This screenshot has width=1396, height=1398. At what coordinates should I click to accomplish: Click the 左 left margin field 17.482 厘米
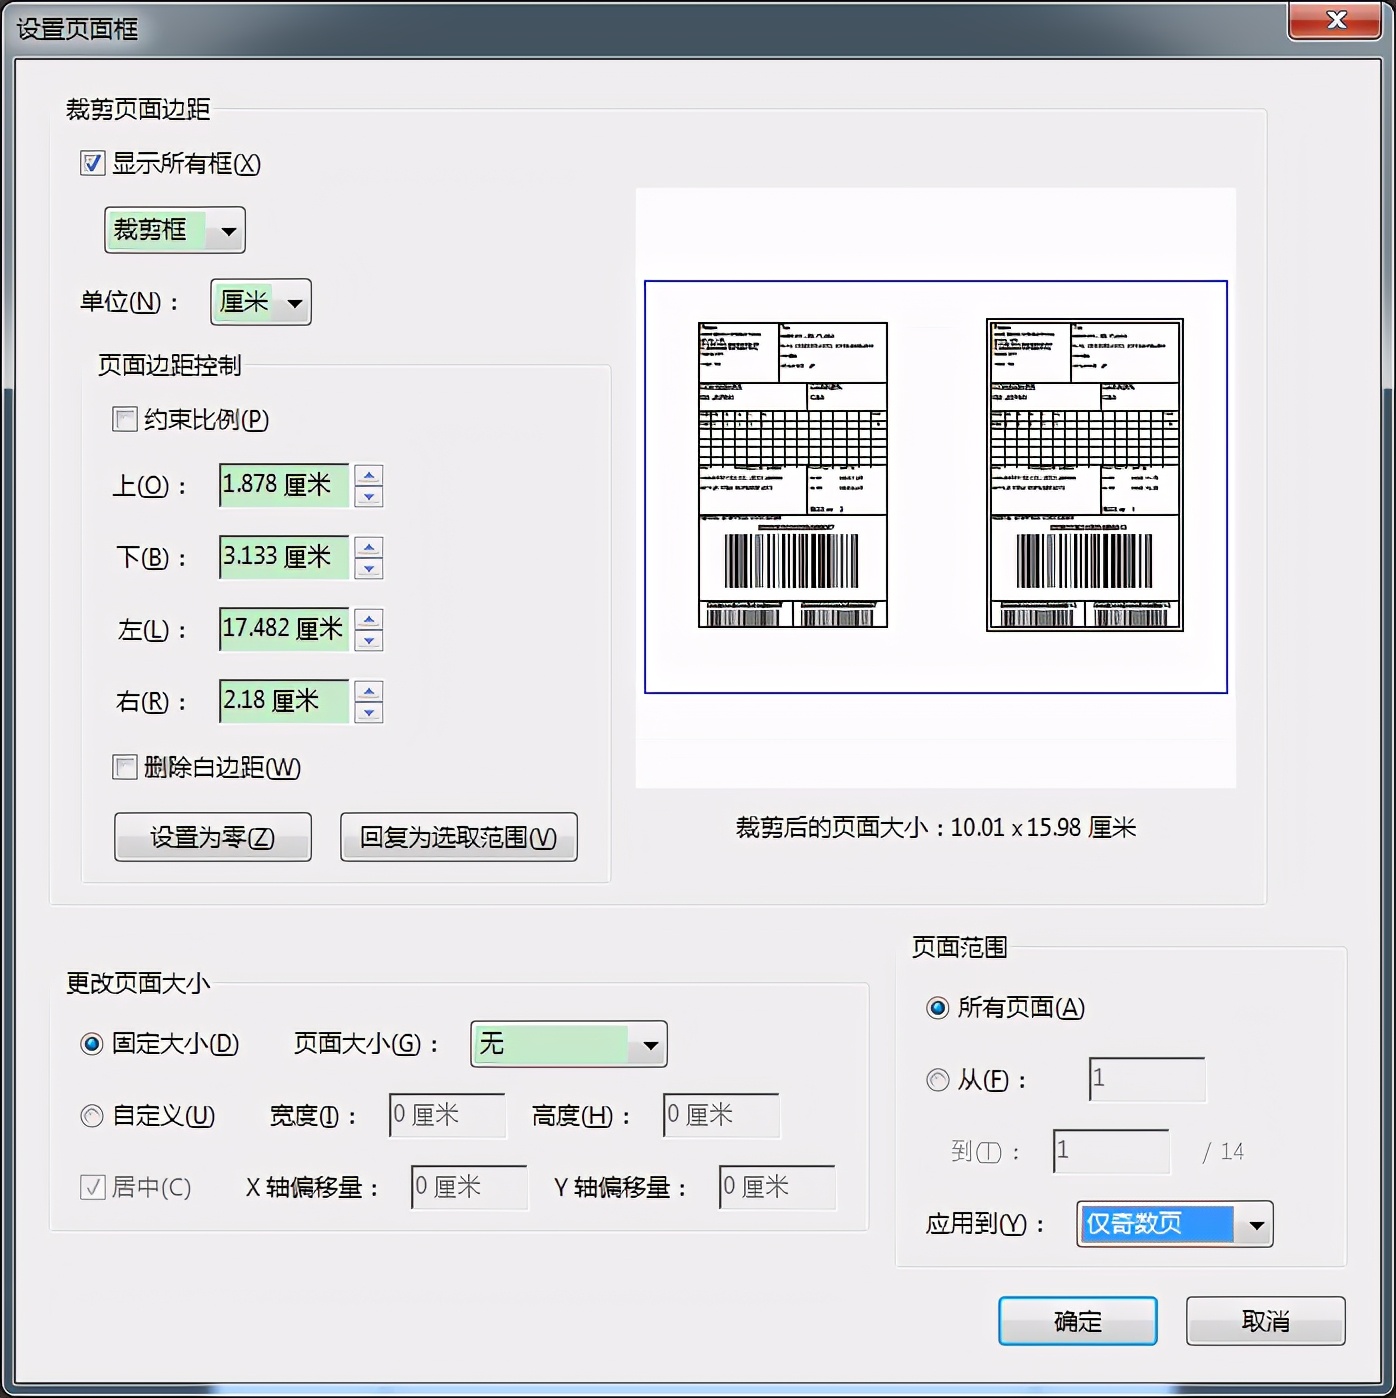tap(284, 629)
